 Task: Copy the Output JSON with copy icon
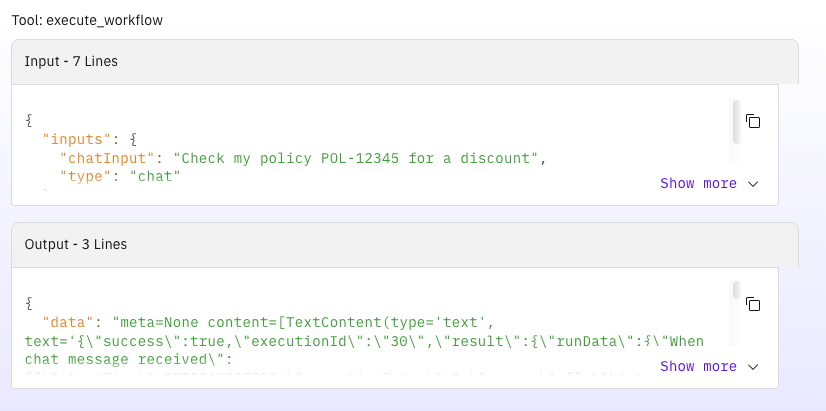(x=754, y=304)
